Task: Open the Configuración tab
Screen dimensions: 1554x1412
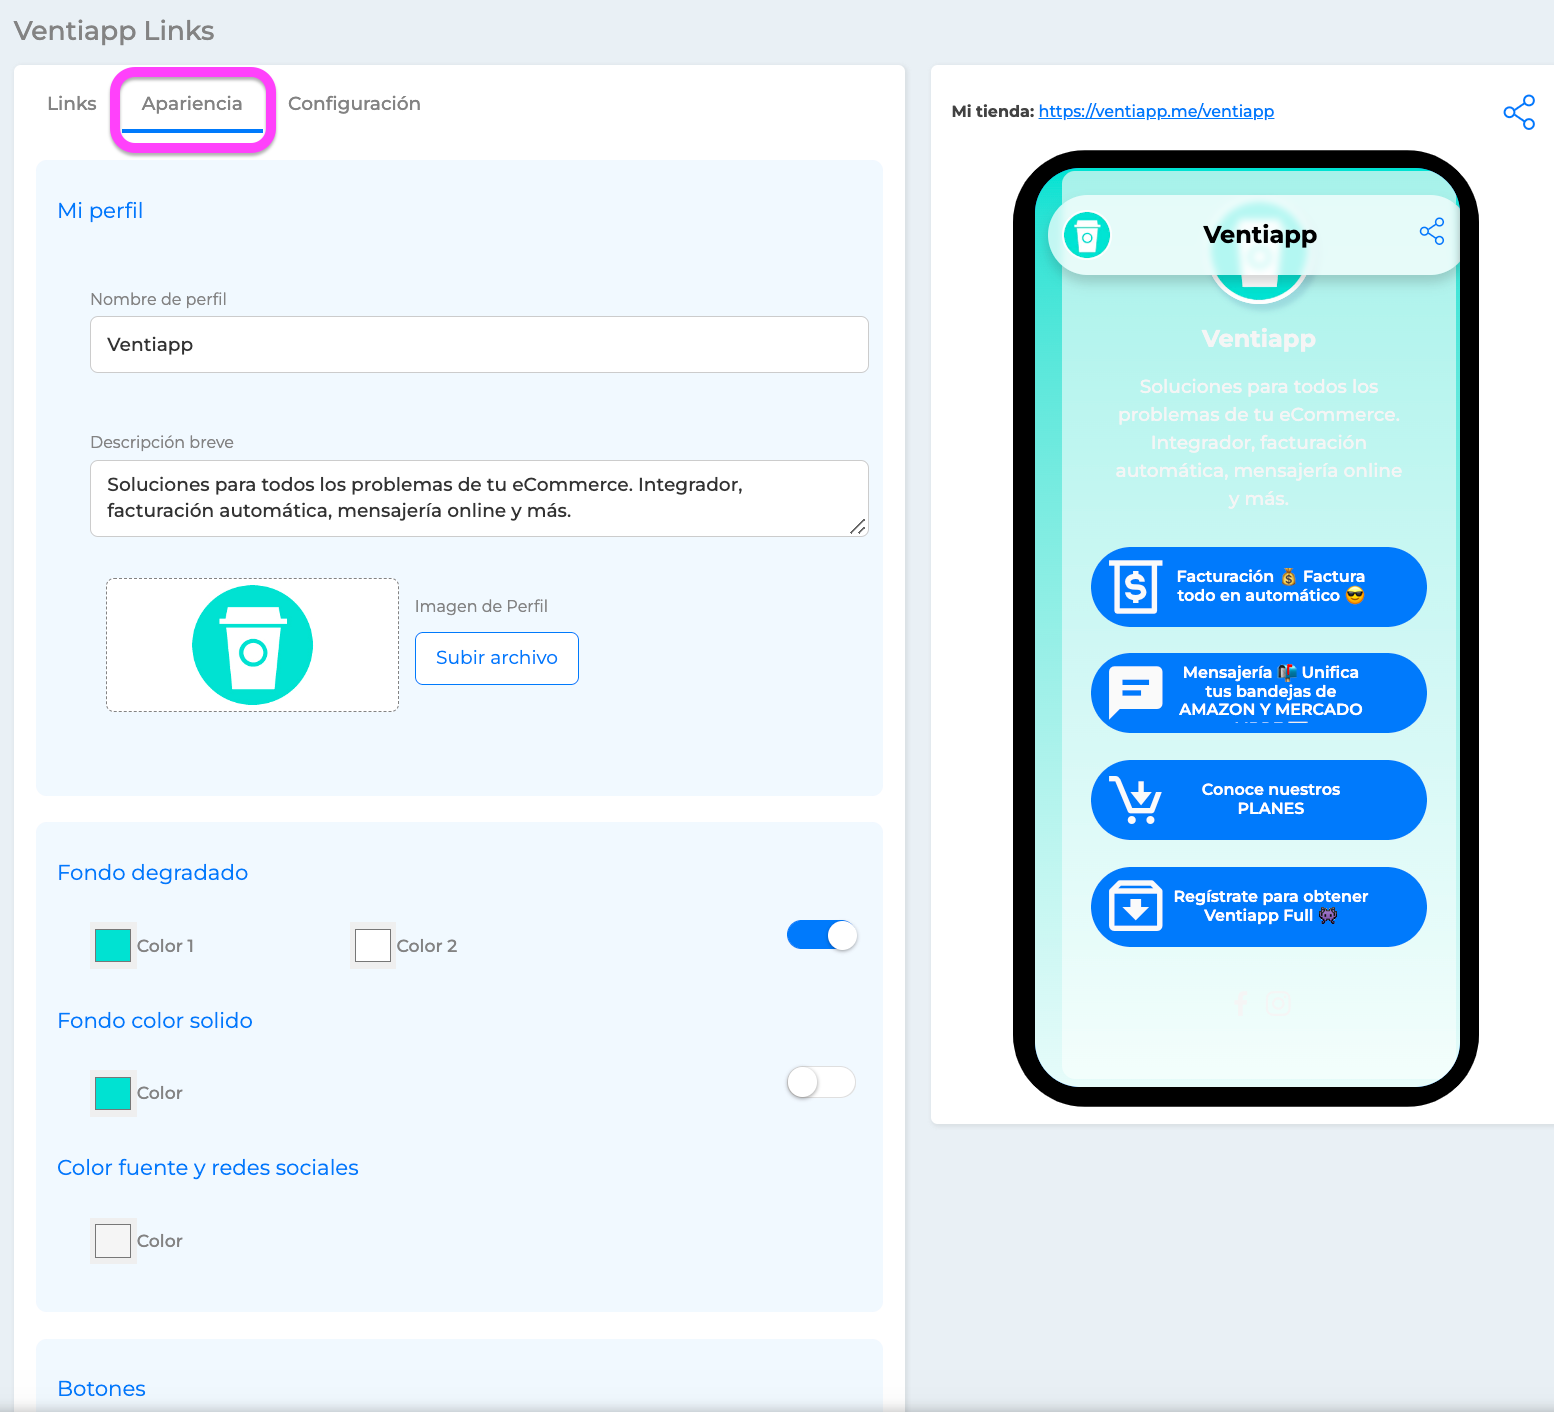Action: coord(354,104)
